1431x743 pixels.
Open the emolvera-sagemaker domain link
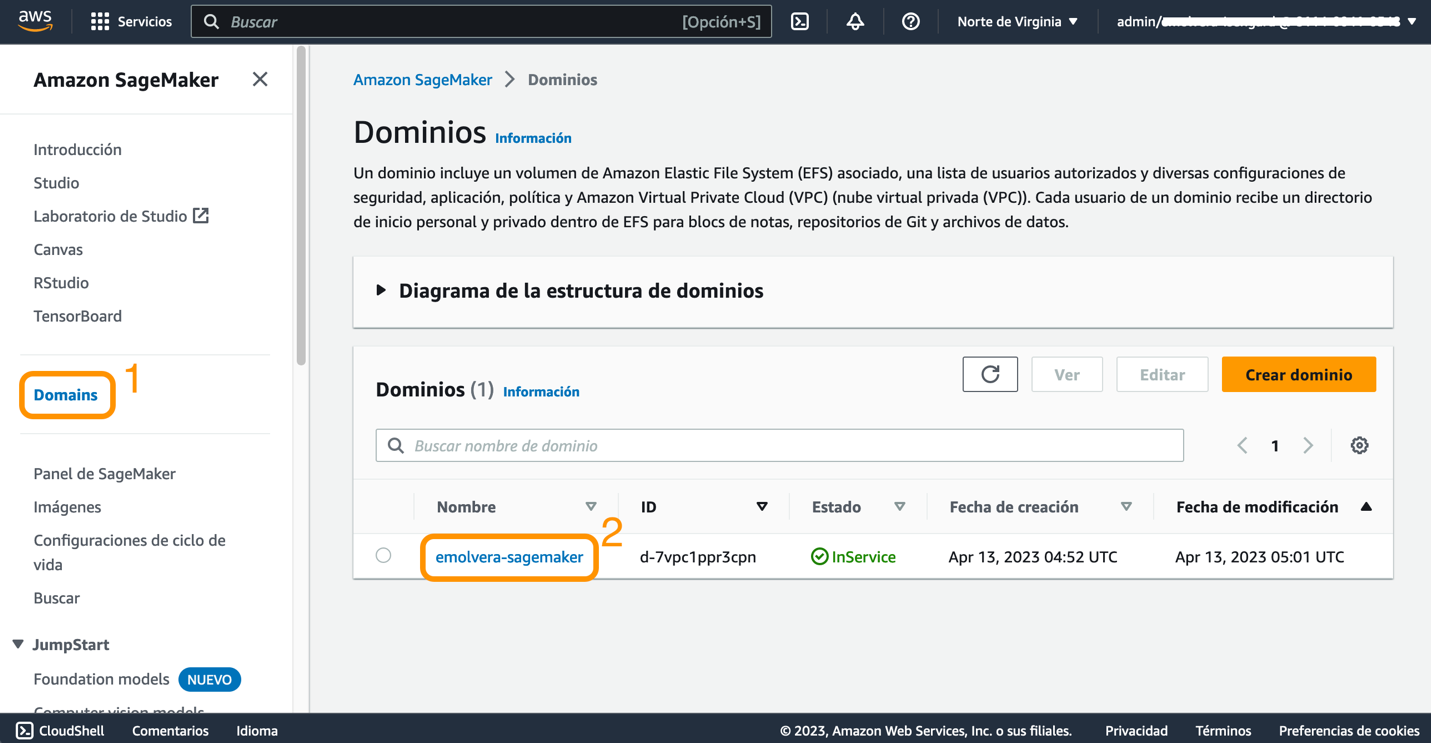coord(509,557)
